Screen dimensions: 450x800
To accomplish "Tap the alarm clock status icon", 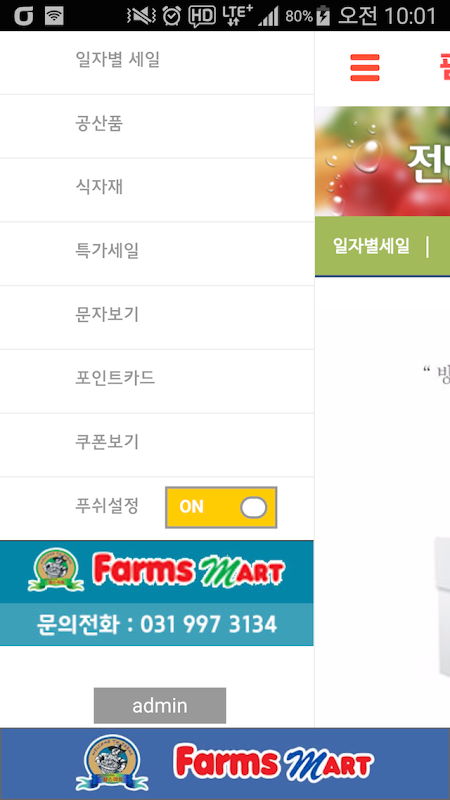I will coord(172,16).
